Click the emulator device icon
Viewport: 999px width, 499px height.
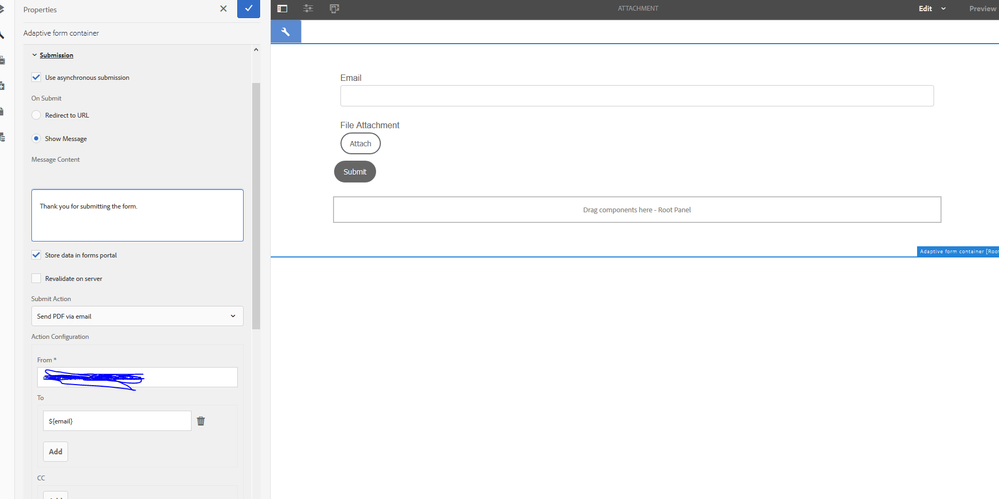(334, 9)
